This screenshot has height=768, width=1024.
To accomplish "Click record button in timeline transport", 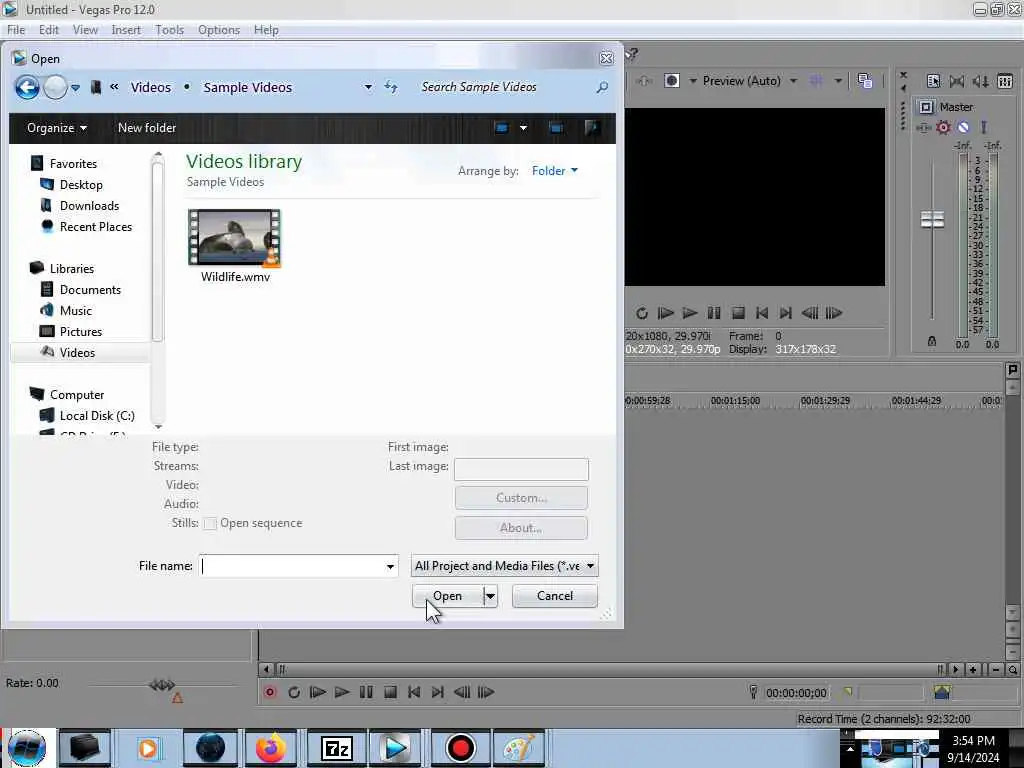I will (270, 692).
